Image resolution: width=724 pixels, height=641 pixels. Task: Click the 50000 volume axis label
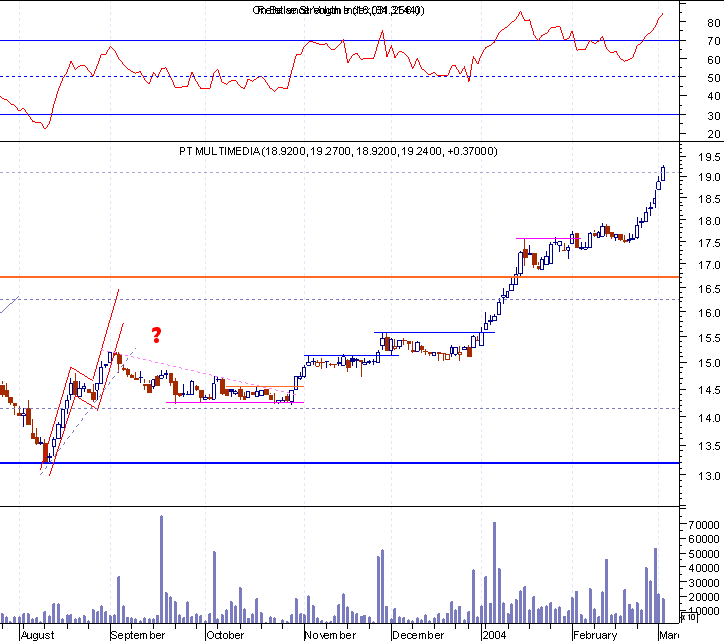[x=704, y=554]
